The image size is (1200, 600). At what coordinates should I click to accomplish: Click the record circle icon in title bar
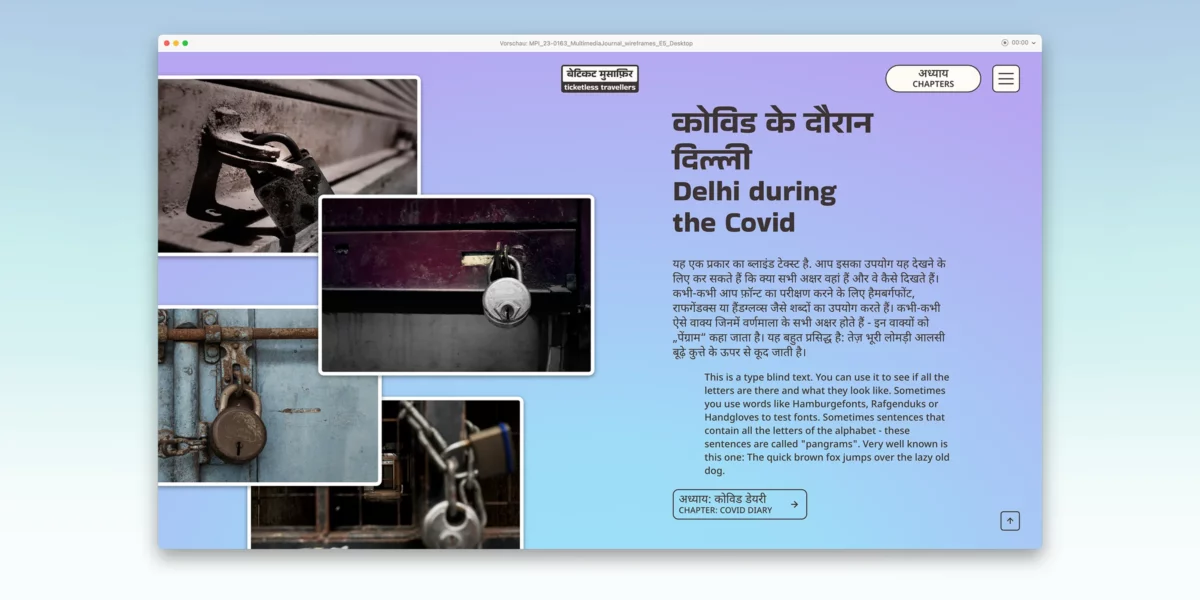click(1005, 43)
